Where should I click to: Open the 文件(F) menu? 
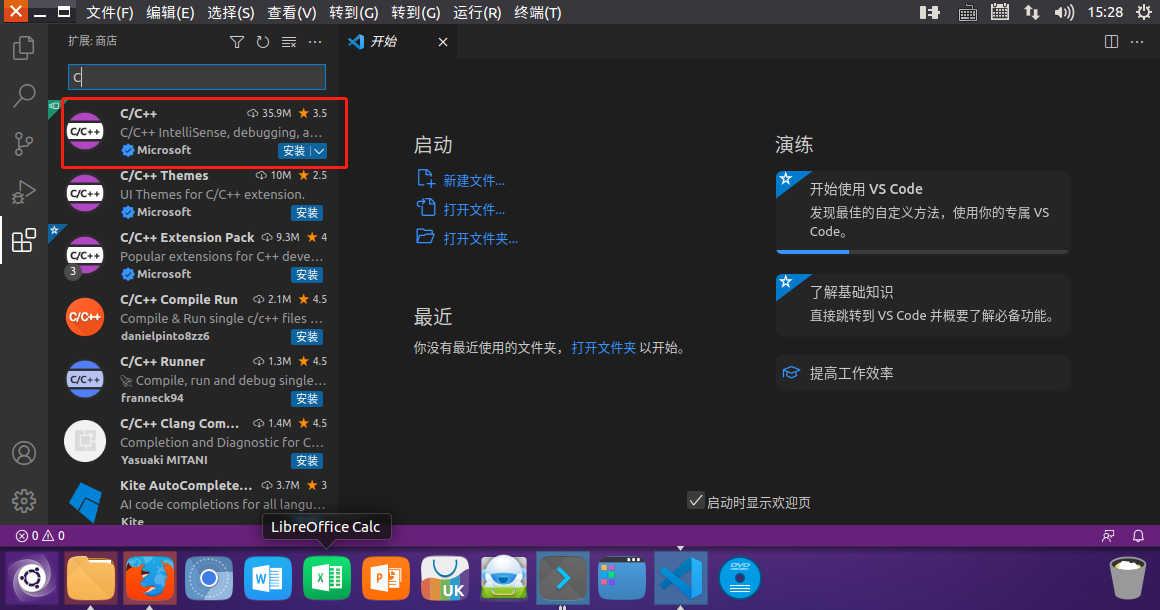pyautogui.click(x=109, y=13)
